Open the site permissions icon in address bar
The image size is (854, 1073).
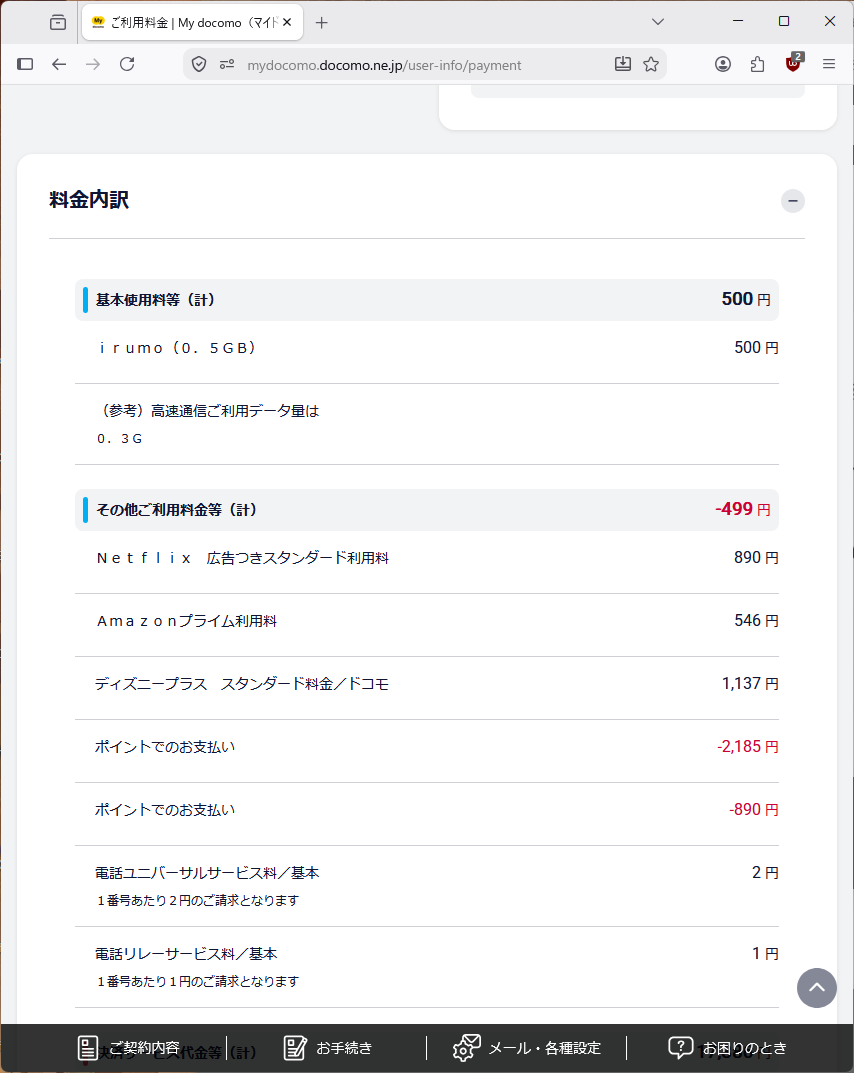(227, 64)
